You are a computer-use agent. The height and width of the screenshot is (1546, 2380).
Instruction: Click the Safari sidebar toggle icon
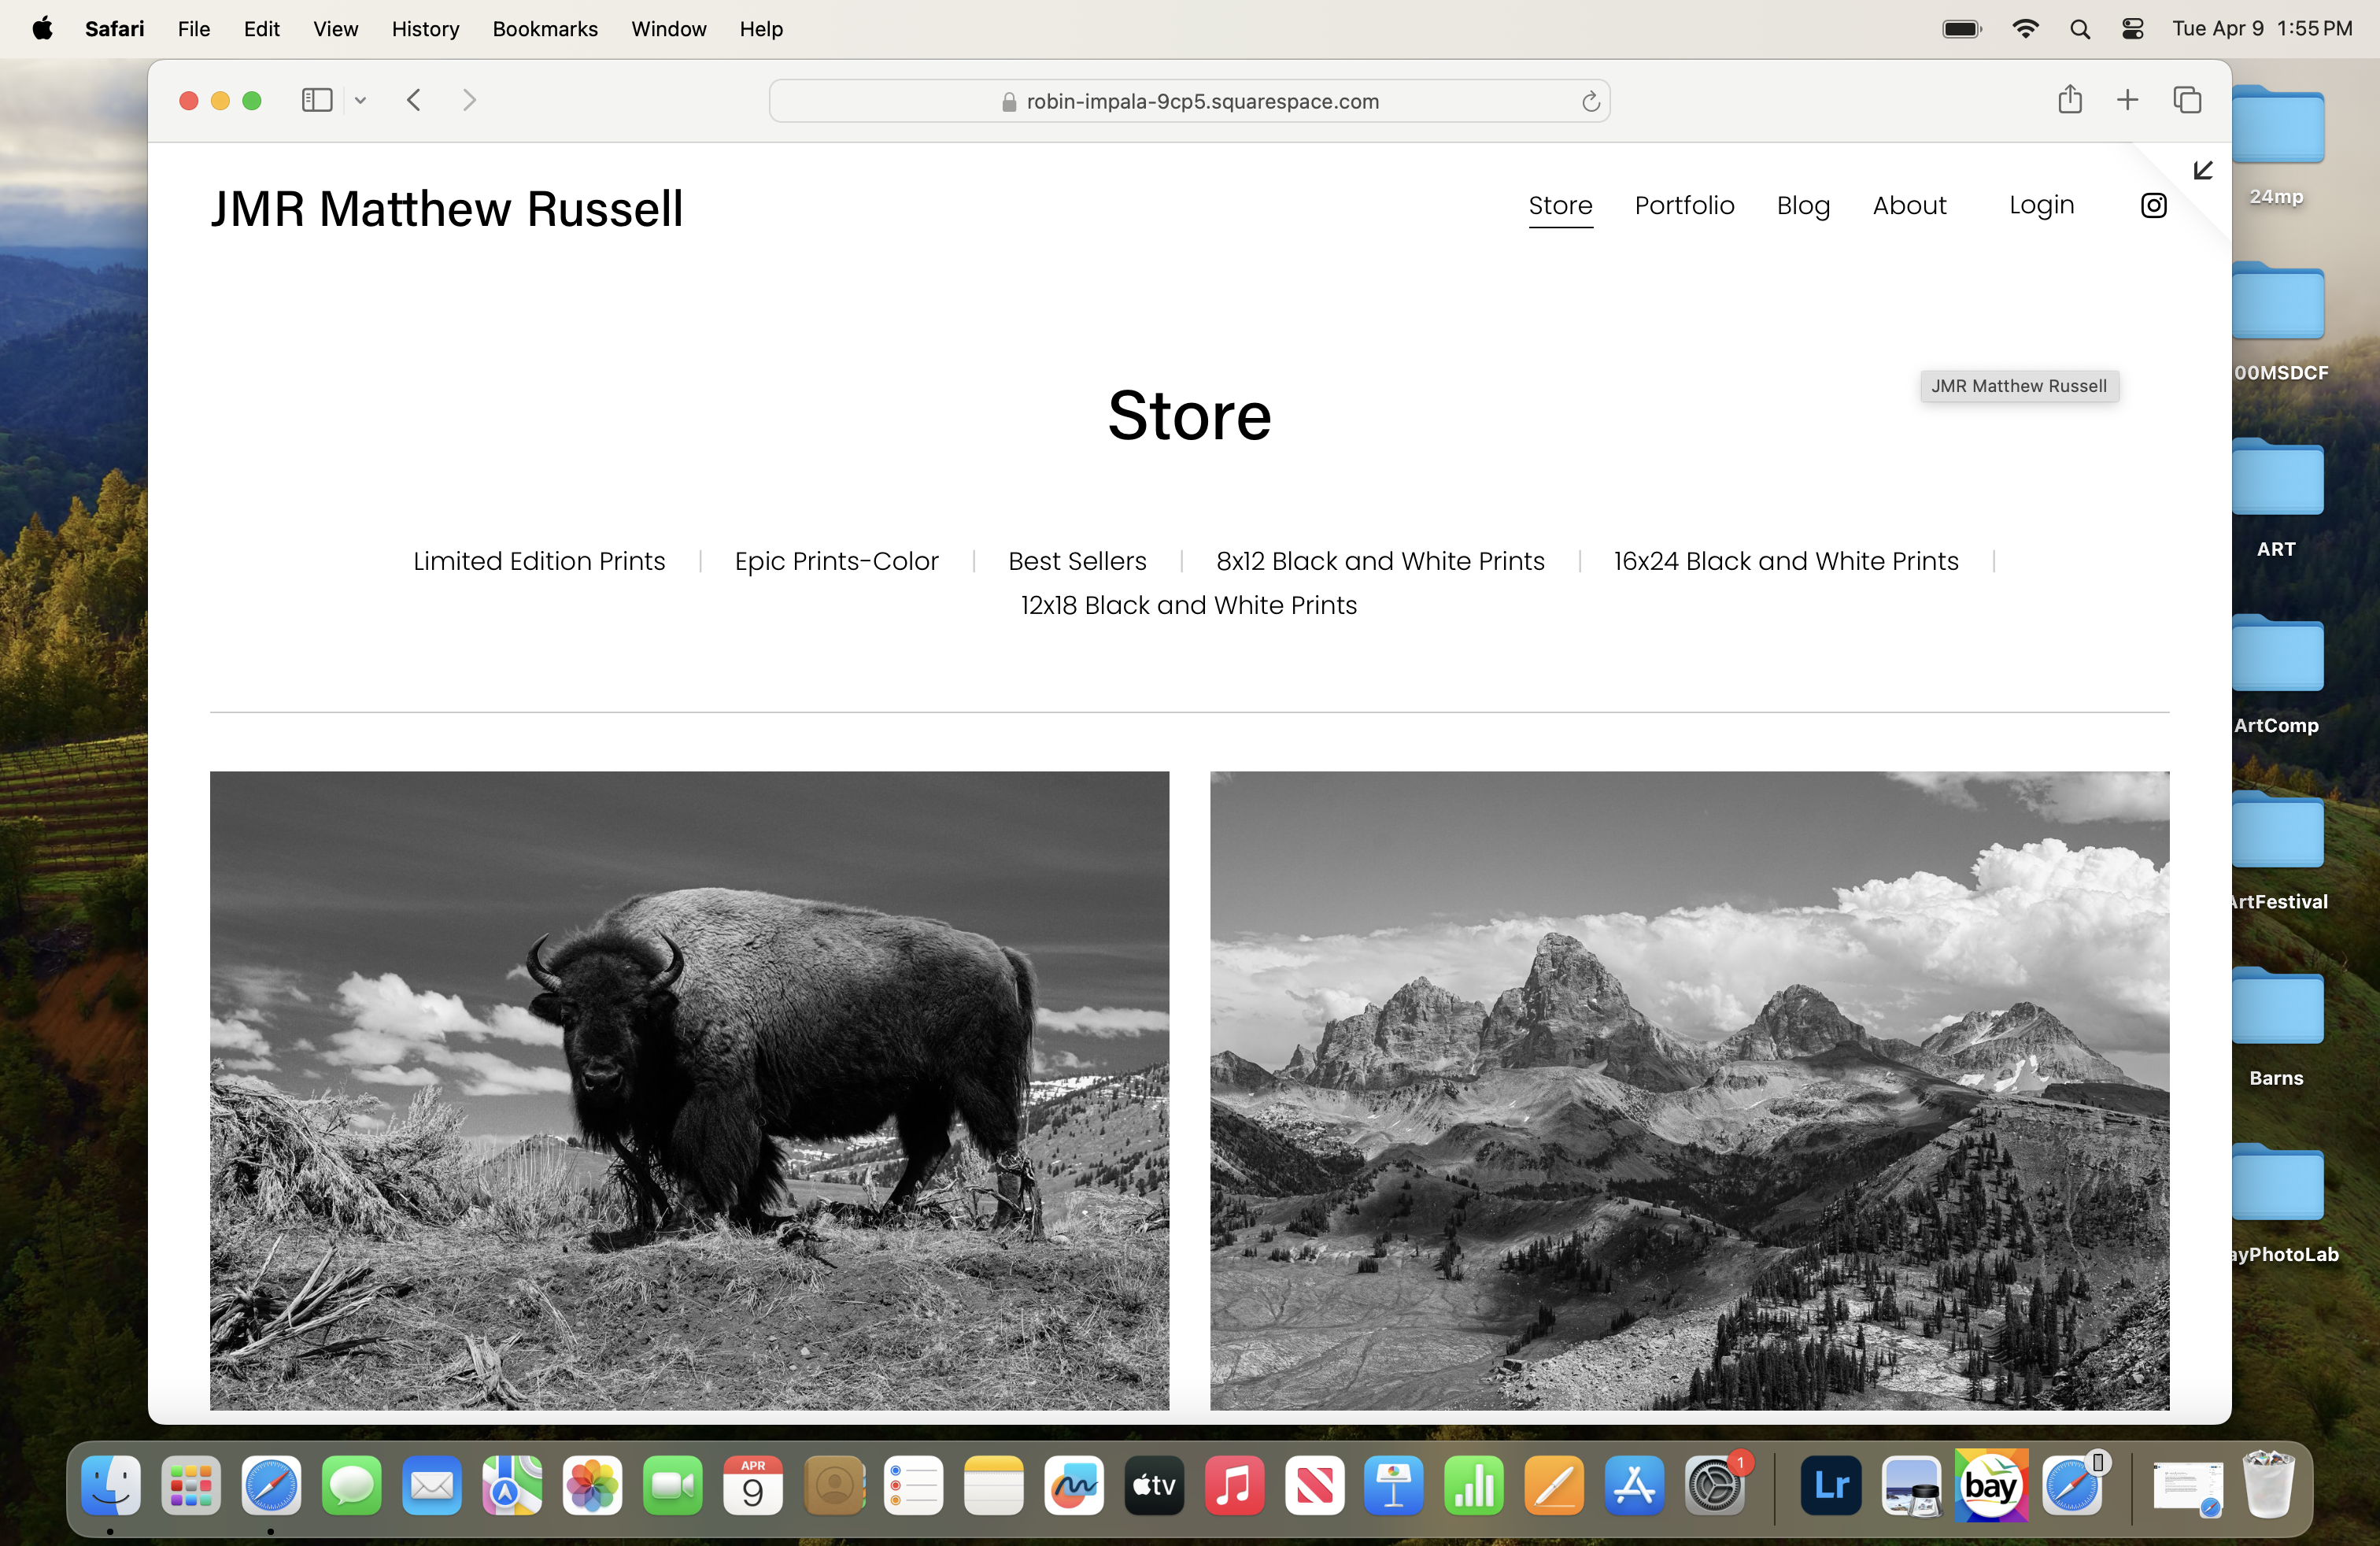[x=317, y=100]
